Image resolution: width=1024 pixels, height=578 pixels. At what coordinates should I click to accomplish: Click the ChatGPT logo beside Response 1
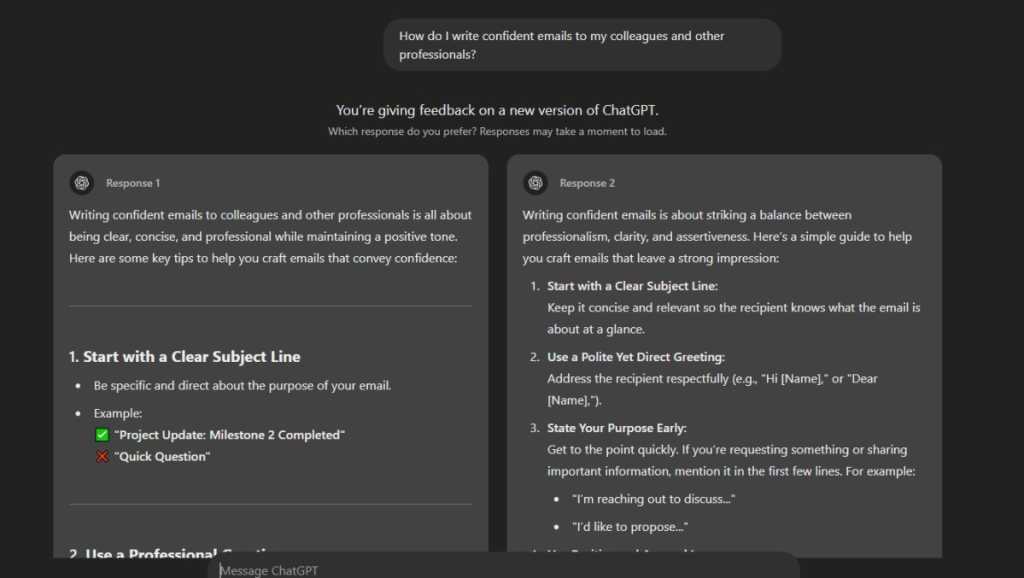pyautogui.click(x=81, y=183)
